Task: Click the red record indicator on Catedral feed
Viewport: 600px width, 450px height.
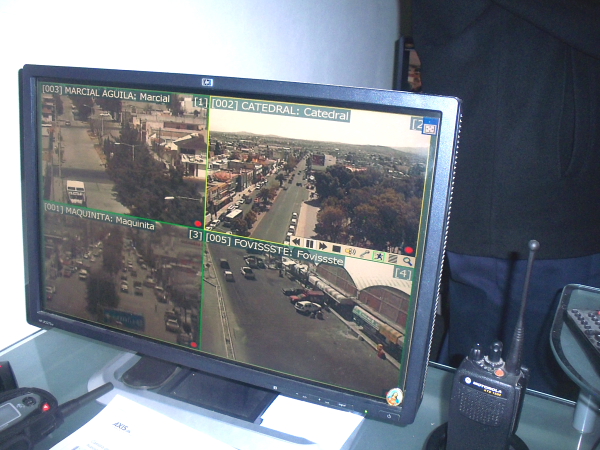Action: [409, 249]
